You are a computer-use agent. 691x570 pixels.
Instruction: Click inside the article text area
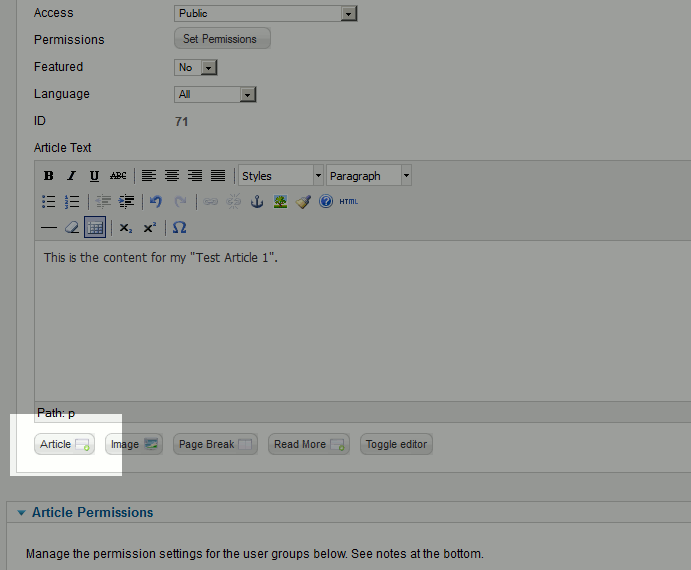362,321
